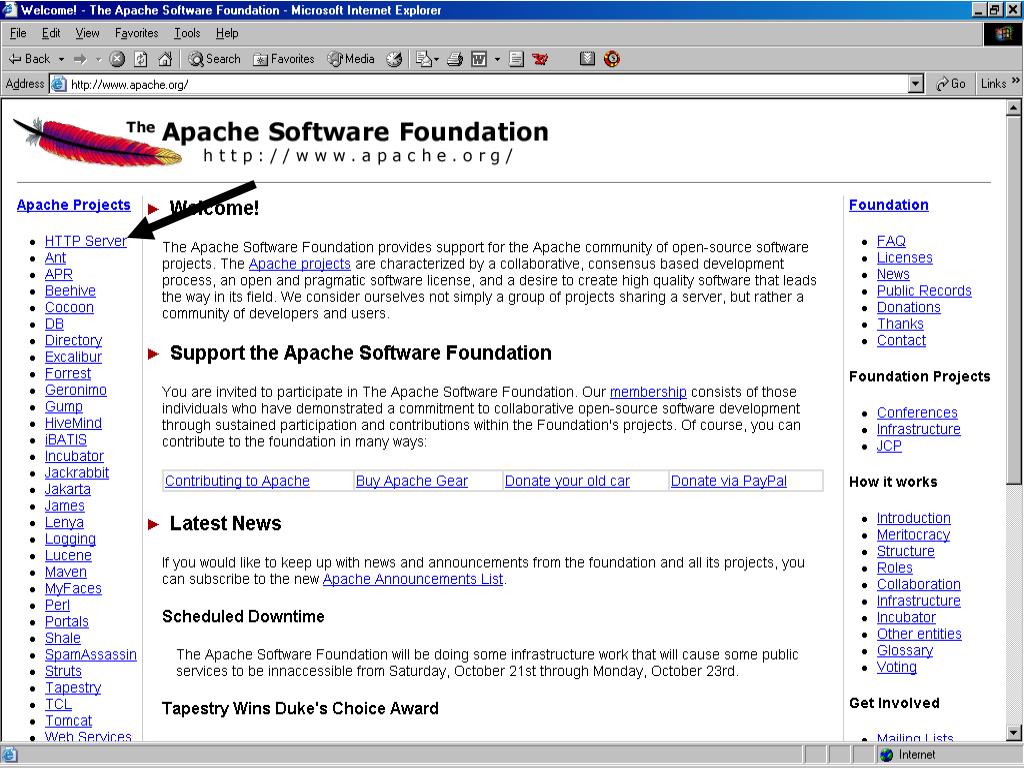Open the Maven project link
The width and height of the screenshot is (1024, 768).
(x=65, y=572)
